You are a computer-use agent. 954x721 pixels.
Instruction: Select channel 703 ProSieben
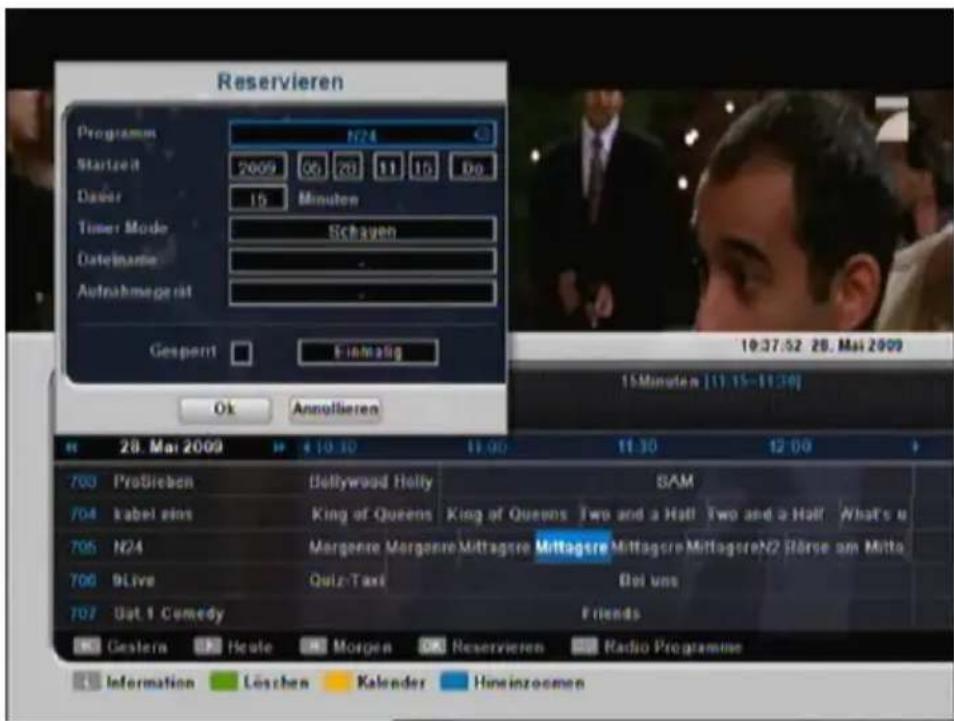[176, 482]
